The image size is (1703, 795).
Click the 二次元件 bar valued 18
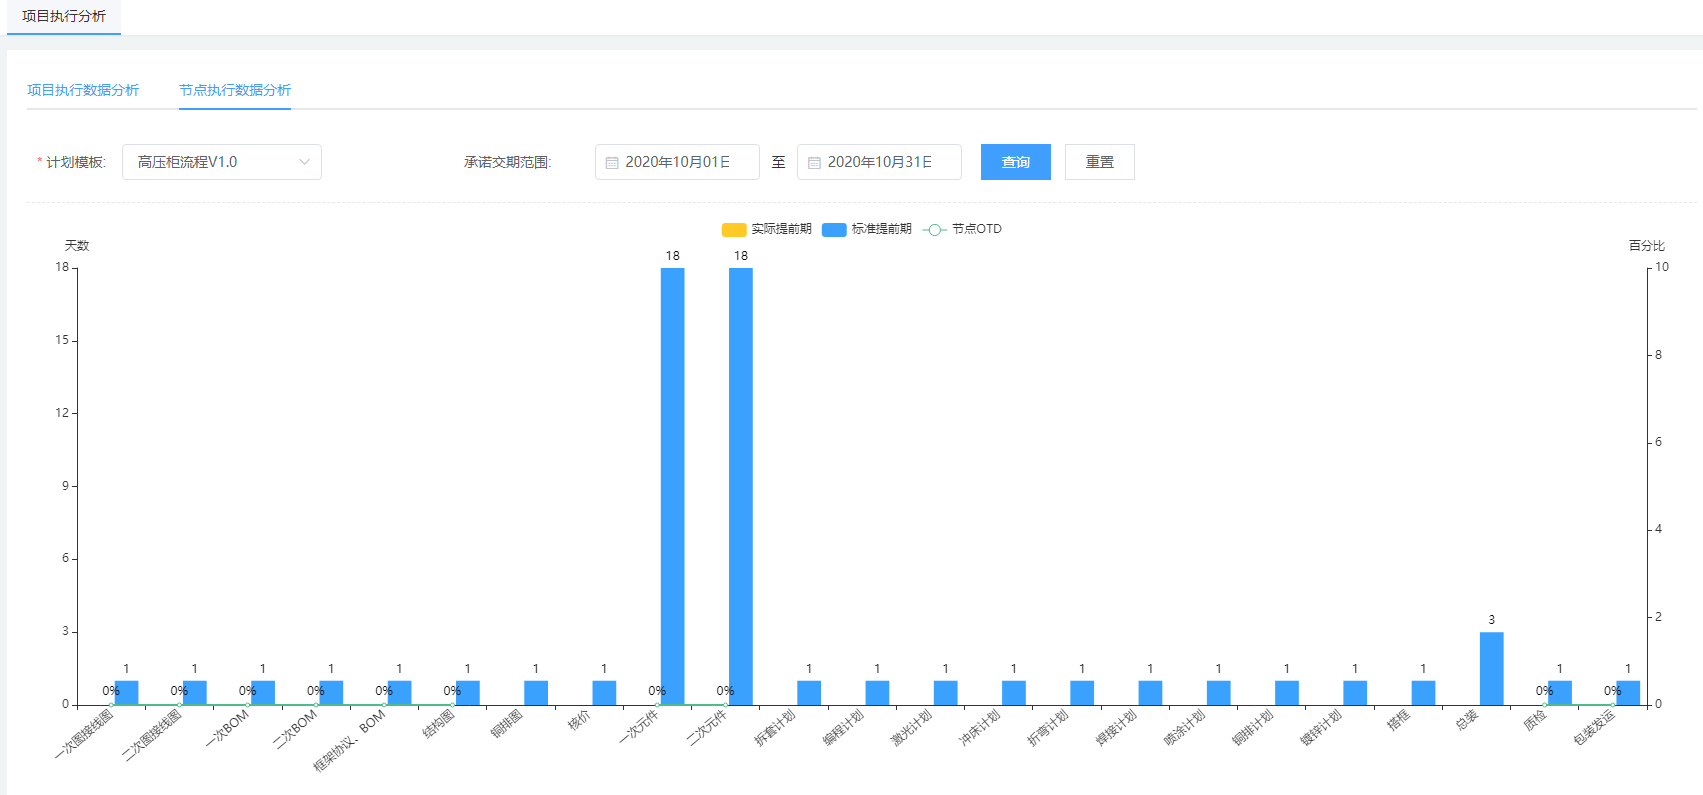740,485
